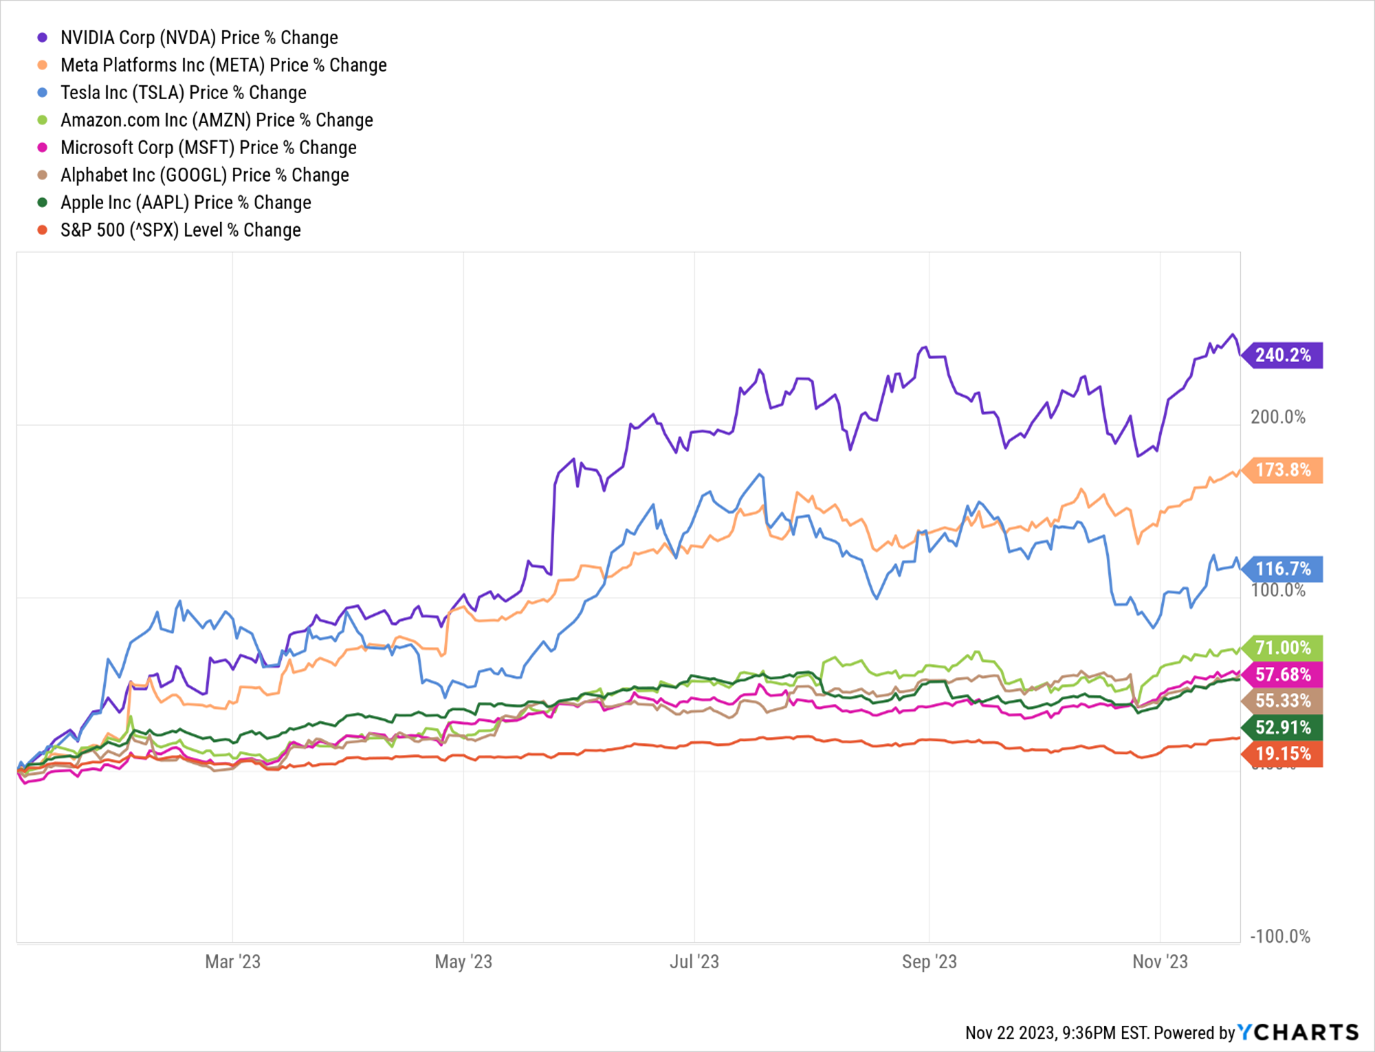Click the orange Meta Platforms legend dot
This screenshot has height=1052, width=1375.
[x=42, y=65]
